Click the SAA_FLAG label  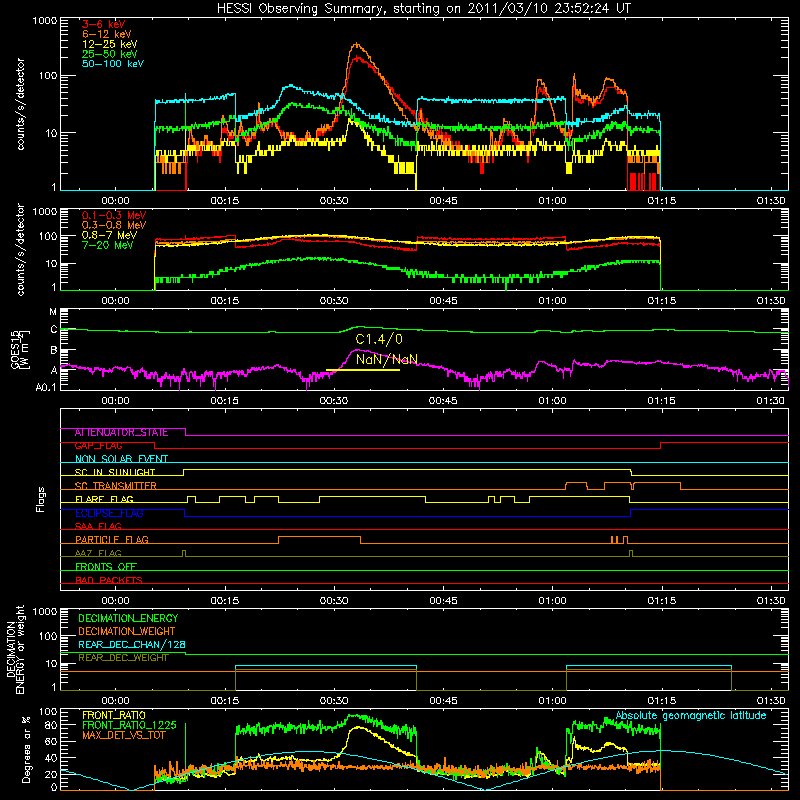(98, 526)
